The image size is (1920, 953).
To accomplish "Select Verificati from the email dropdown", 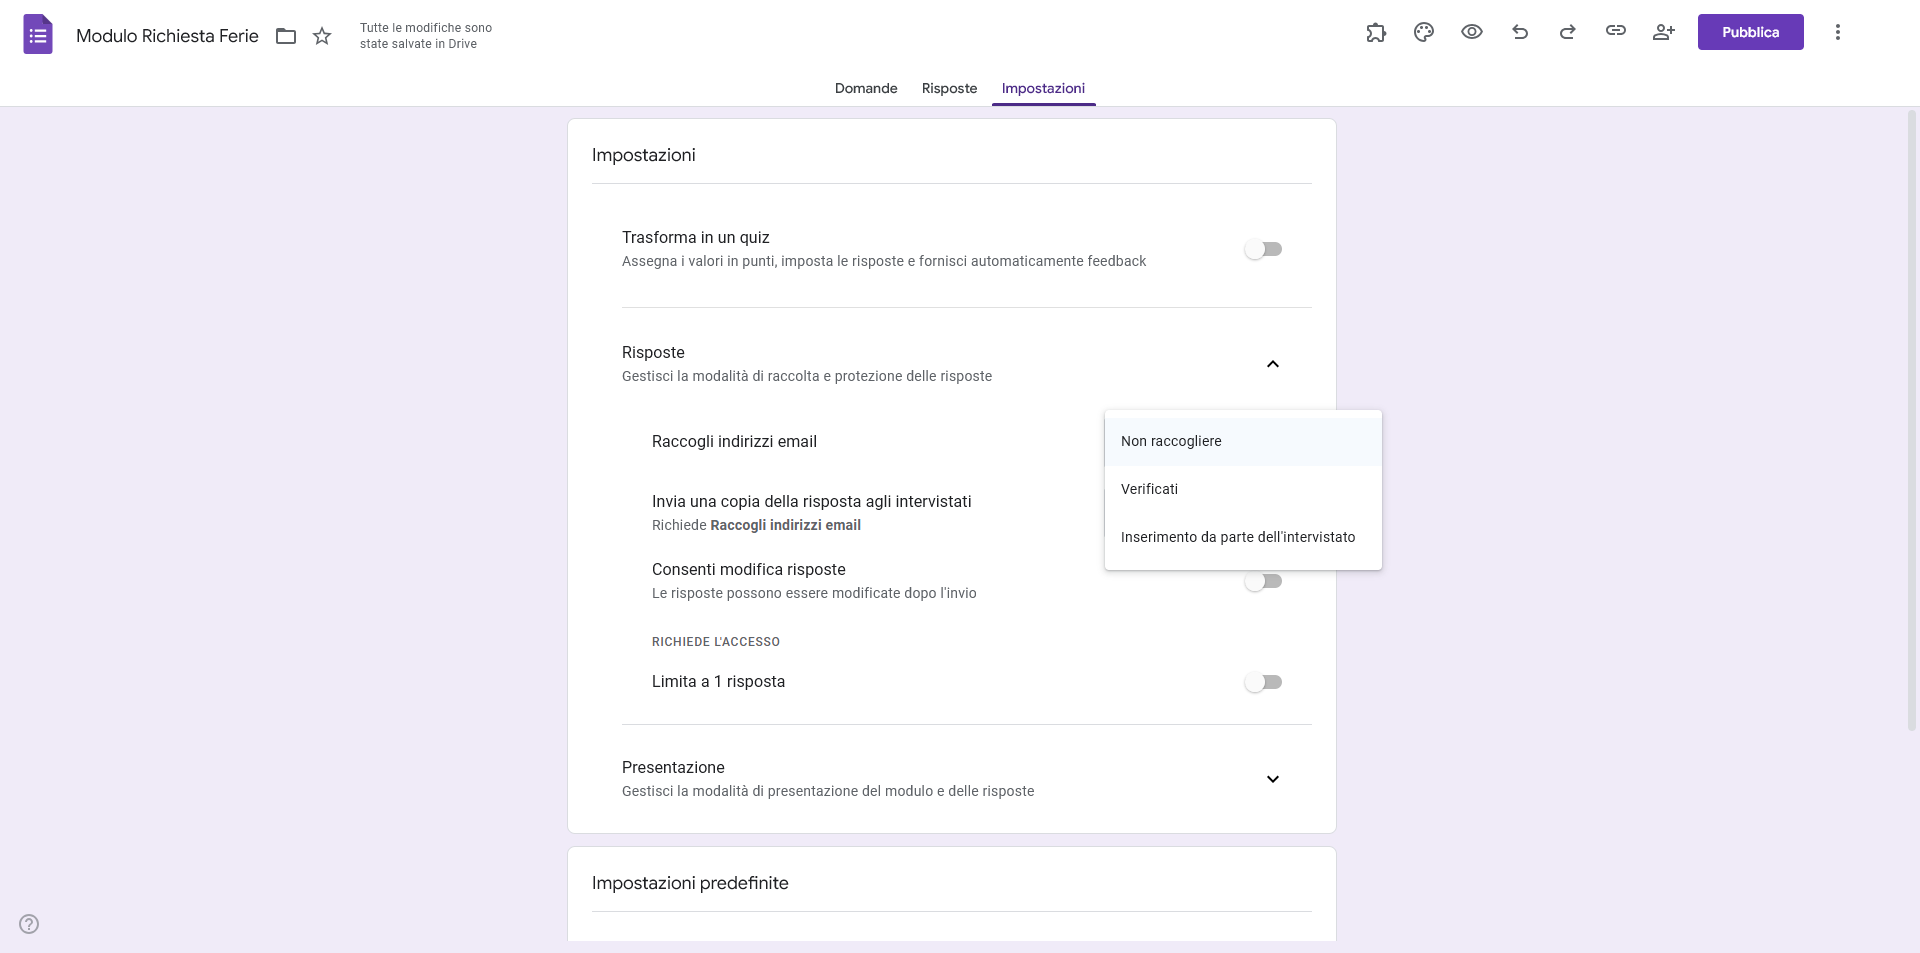I will [1150, 489].
